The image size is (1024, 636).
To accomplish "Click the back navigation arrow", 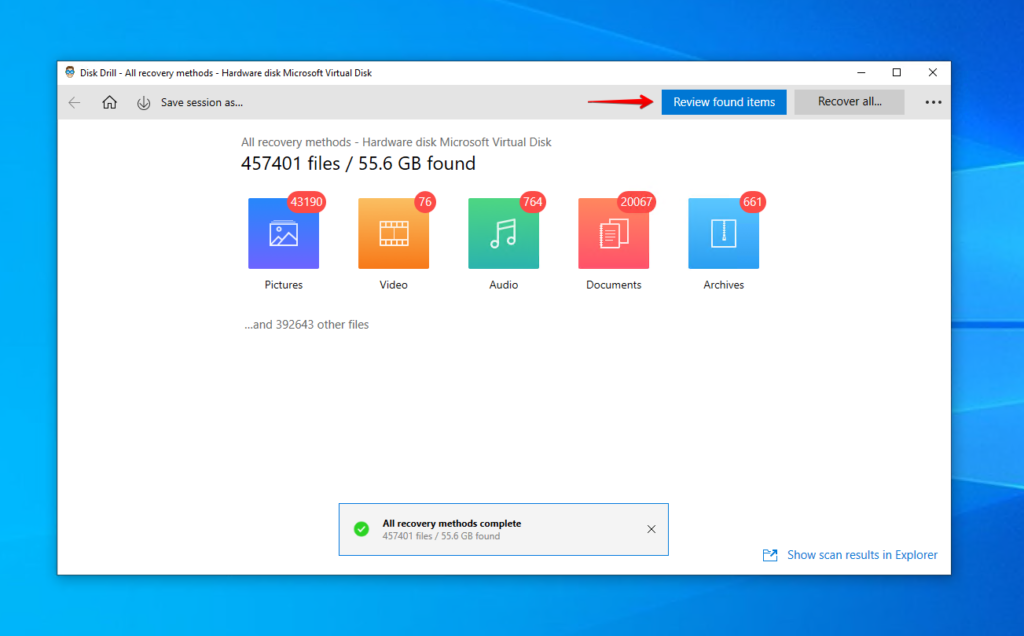I will coord(74,101).
